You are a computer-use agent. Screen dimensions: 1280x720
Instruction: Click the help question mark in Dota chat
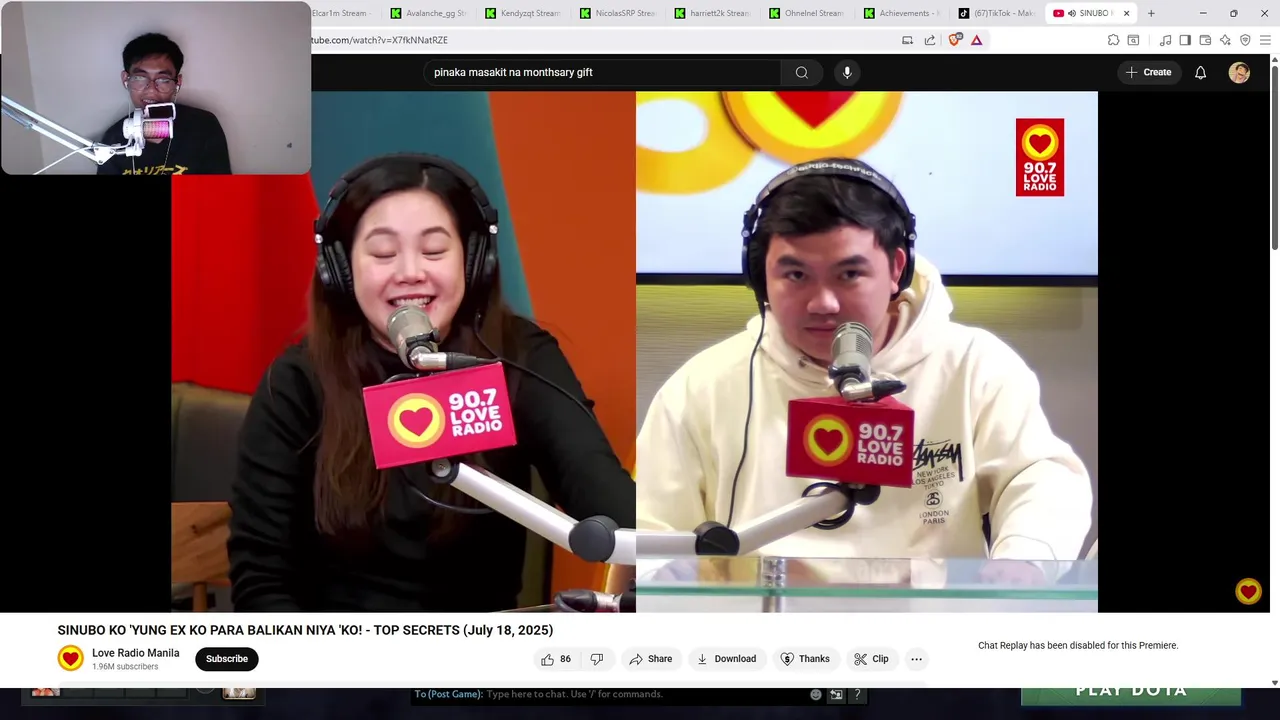coord(857,694)
